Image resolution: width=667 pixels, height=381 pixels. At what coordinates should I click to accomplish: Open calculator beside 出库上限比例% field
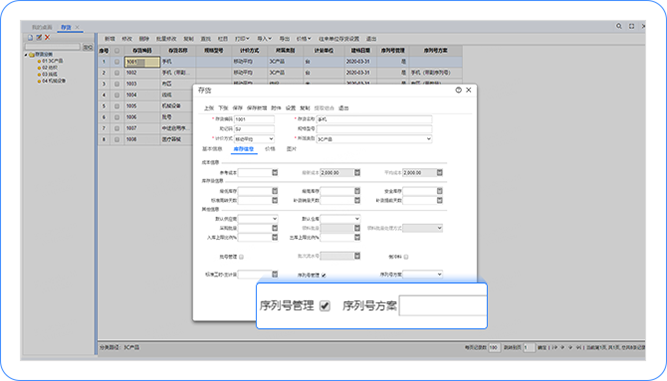coord(357,237)
